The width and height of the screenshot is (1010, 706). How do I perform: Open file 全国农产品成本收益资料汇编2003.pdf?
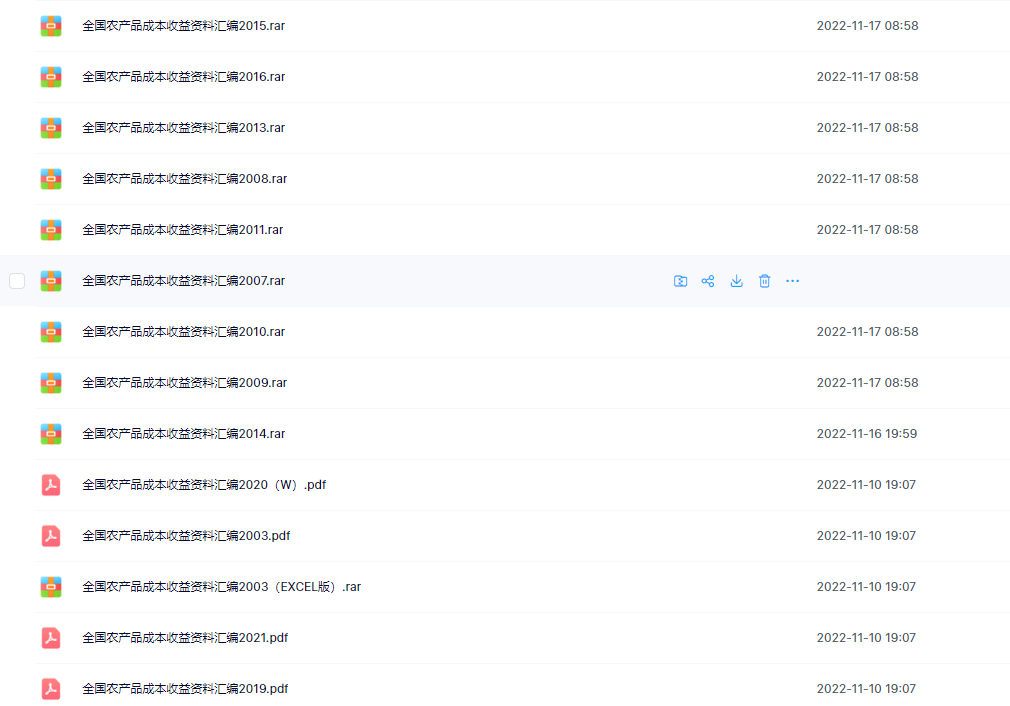click(x=186, y=535)
